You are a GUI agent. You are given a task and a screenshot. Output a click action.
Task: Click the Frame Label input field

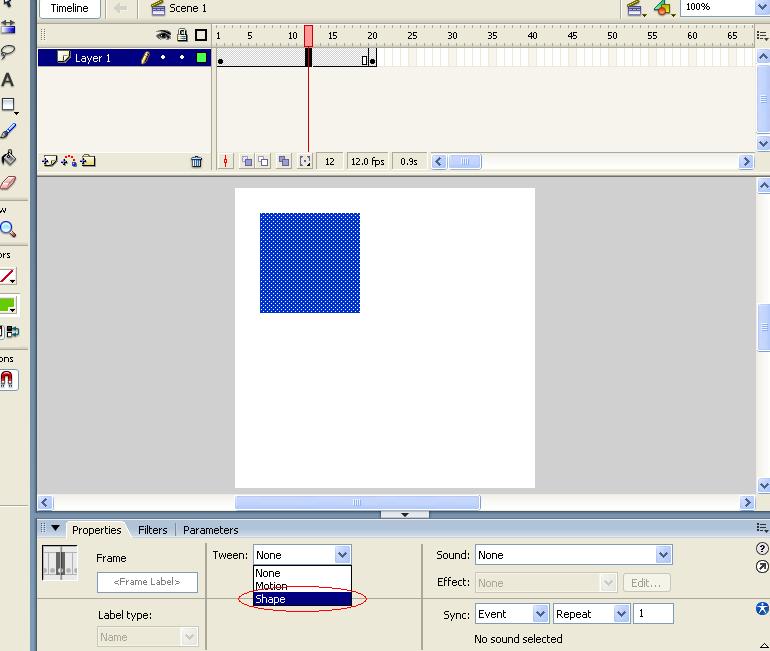147,582
